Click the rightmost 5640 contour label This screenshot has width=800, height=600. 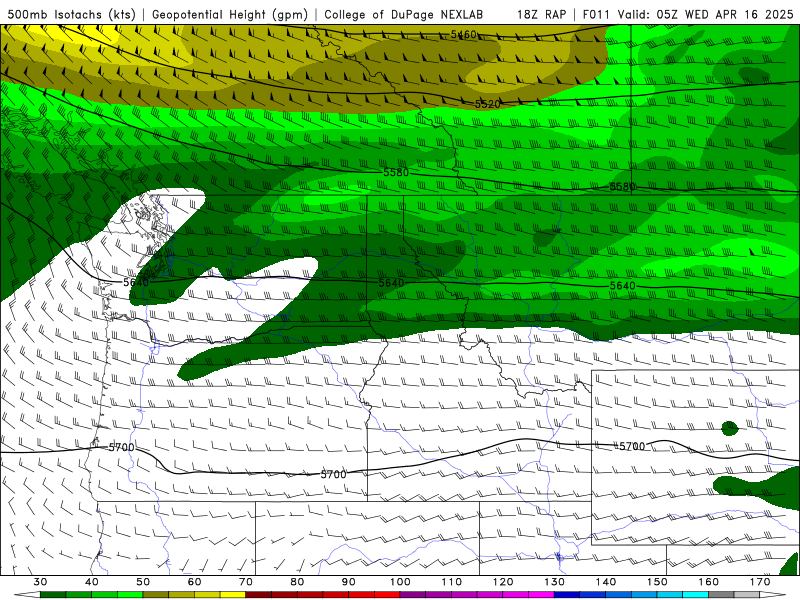coord(622,286)
